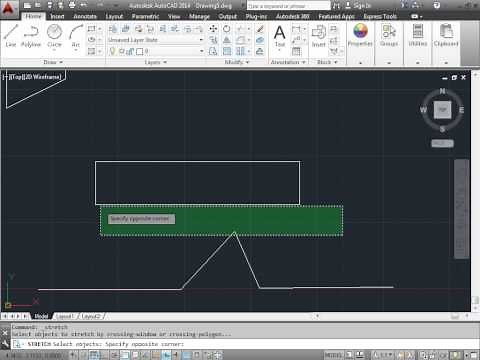The height and width of the screenshot is (360, 480).
Task: Click the N direction on the ViewCube
Action: coord(442,91)
